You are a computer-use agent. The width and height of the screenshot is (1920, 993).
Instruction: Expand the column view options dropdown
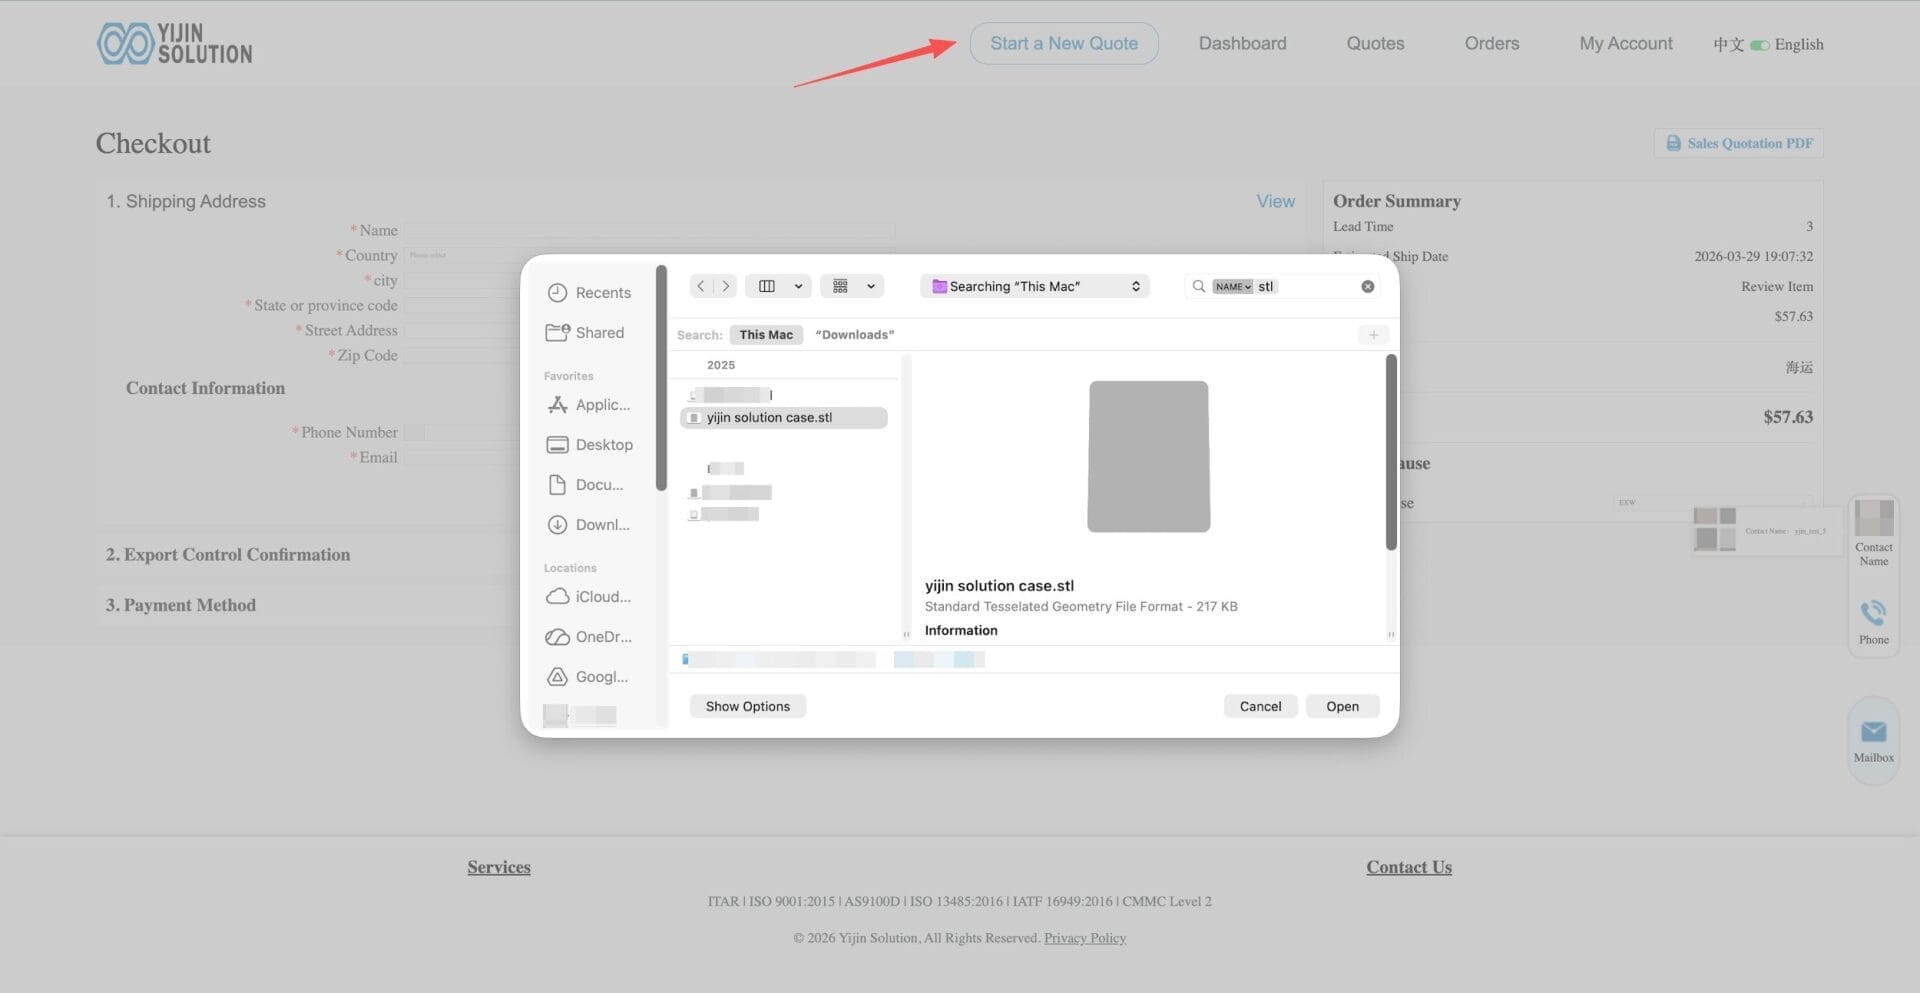(x=797, y=287)
